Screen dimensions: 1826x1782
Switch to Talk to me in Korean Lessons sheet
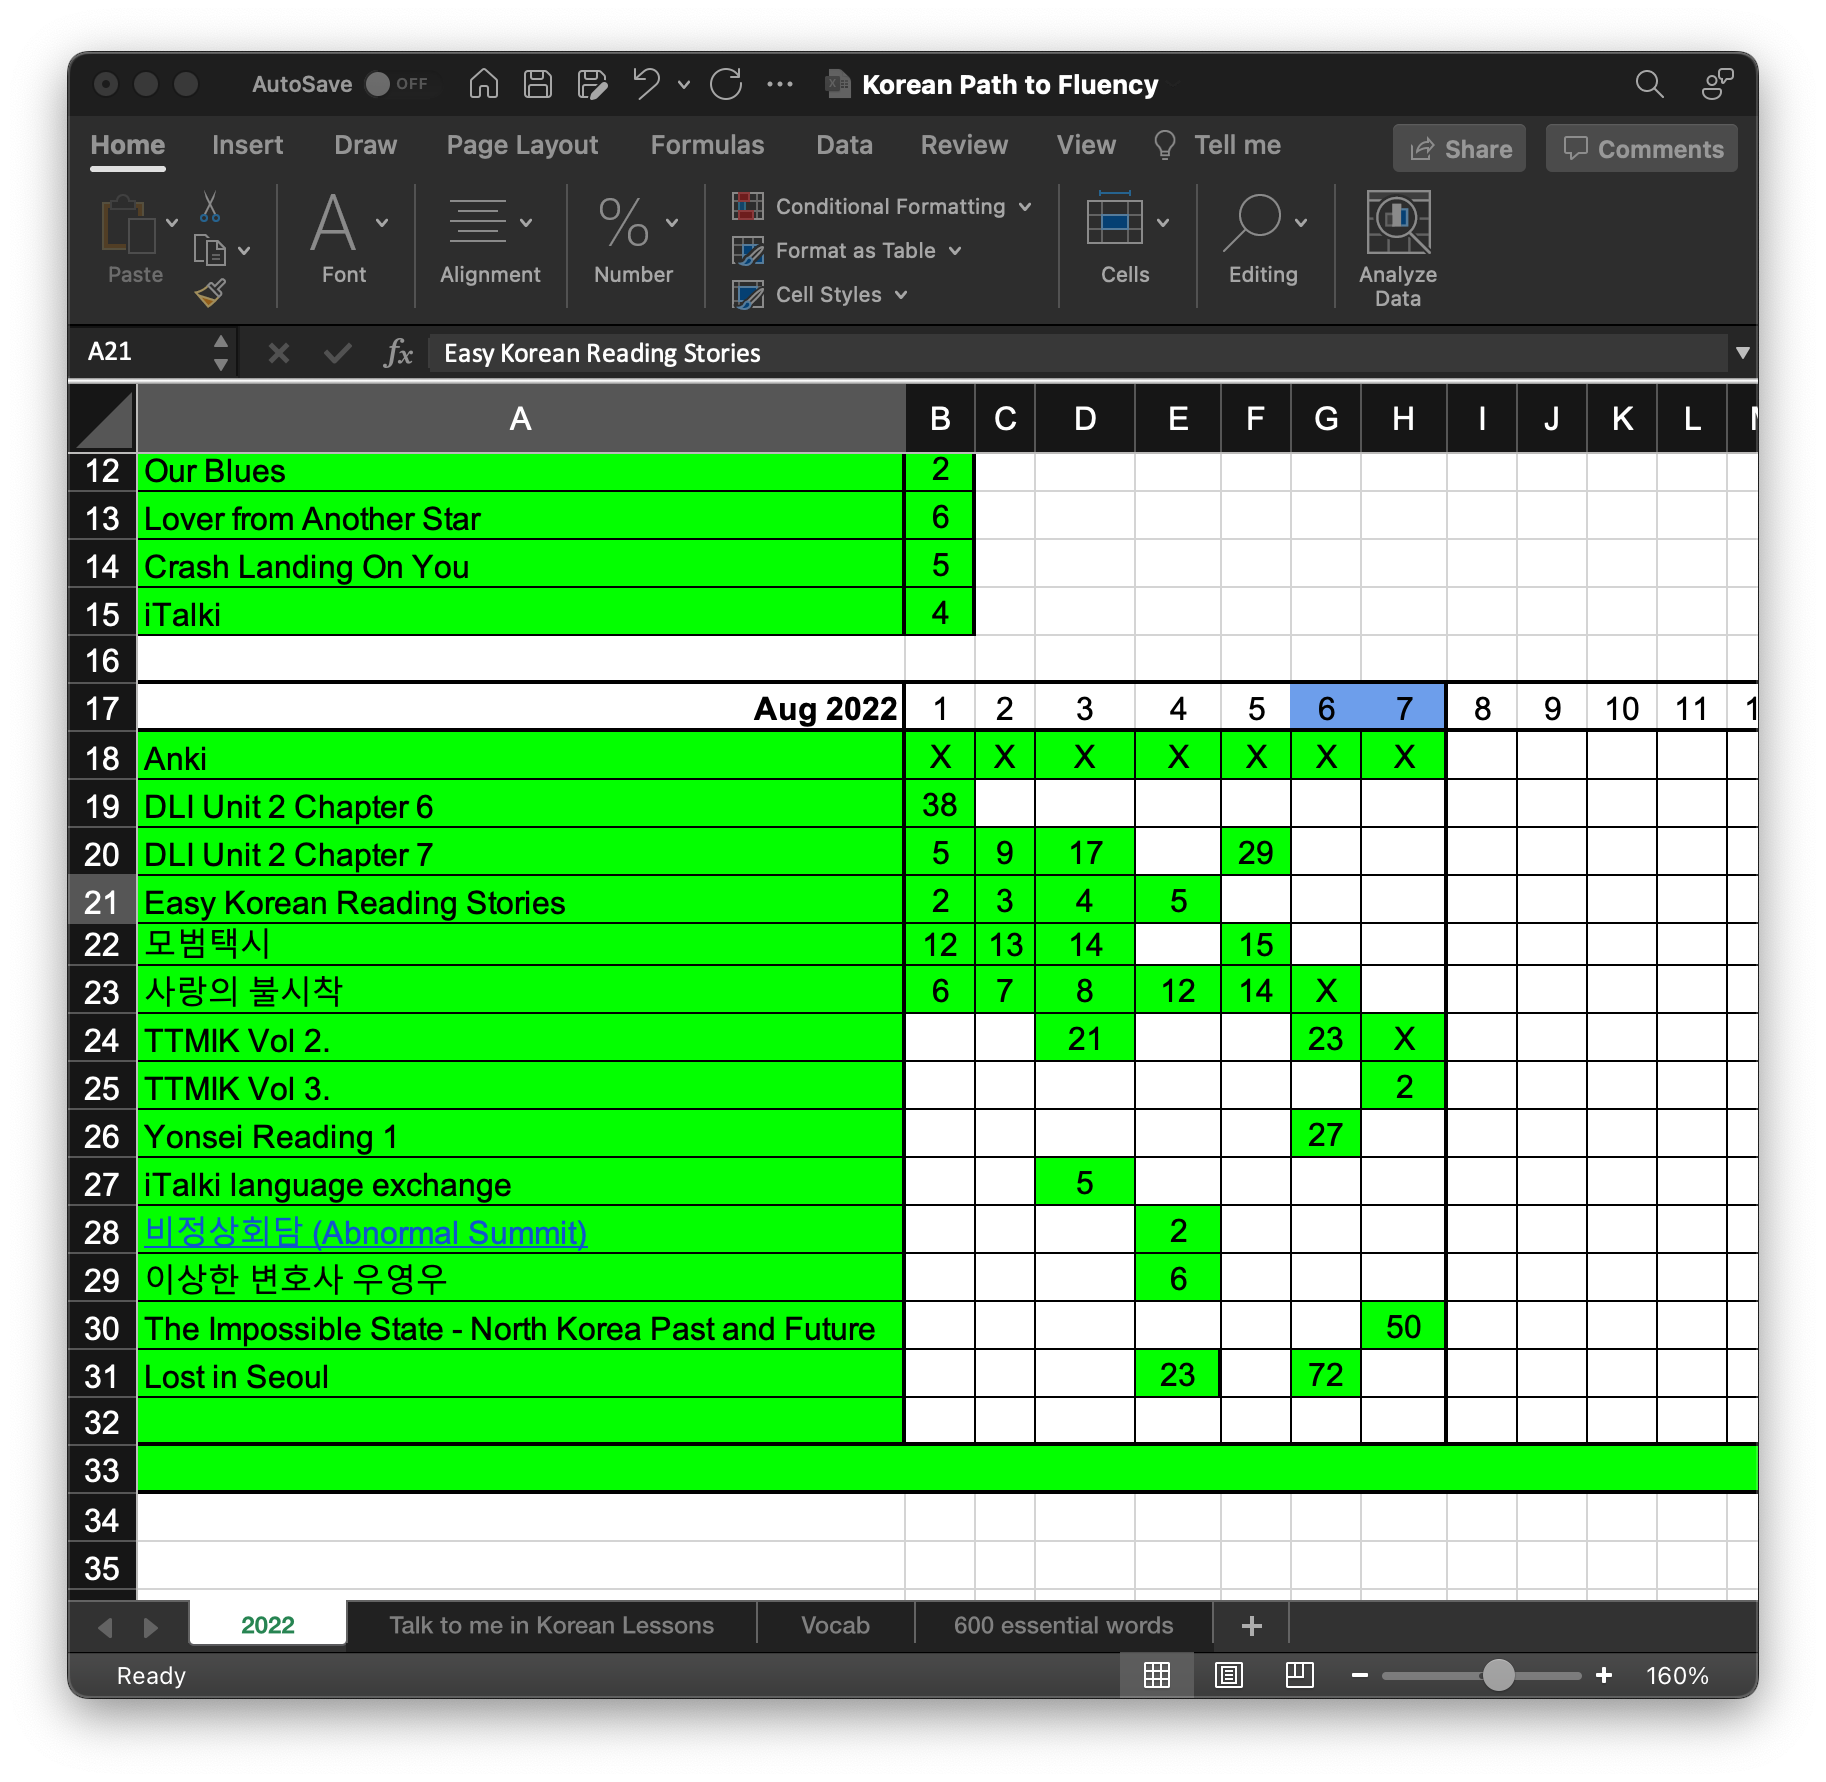(x=551, y=1625)
